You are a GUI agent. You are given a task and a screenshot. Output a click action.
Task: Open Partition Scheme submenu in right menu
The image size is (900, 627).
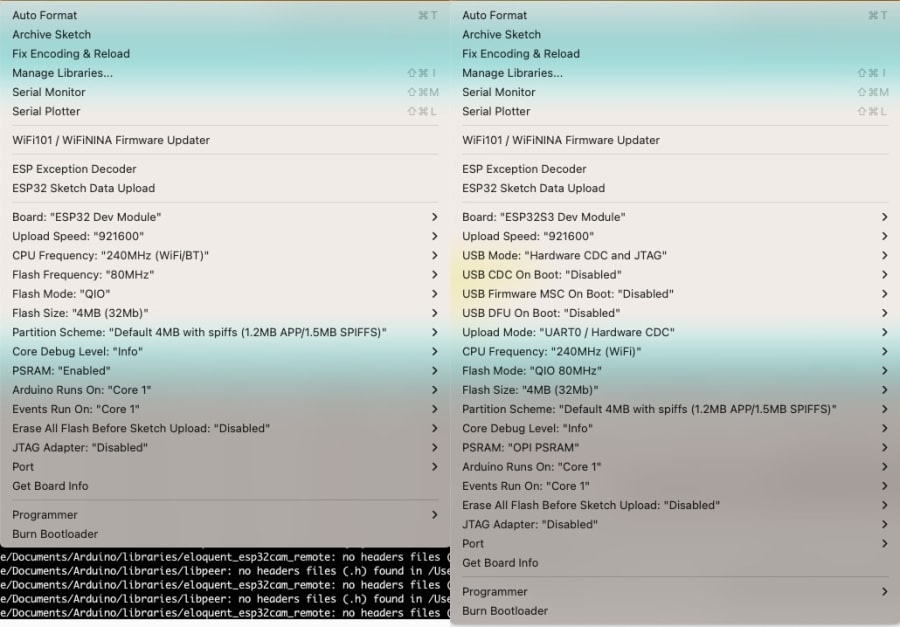point(675,409)
